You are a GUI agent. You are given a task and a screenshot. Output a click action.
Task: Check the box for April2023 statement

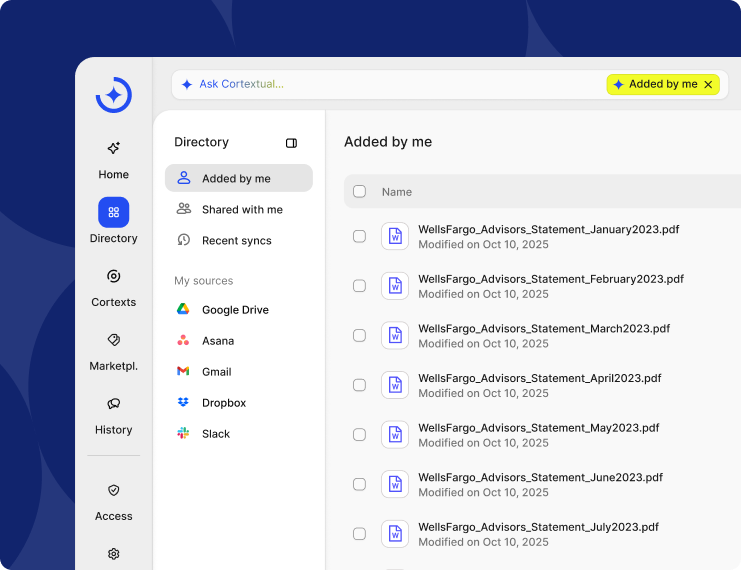pos(360,385)
